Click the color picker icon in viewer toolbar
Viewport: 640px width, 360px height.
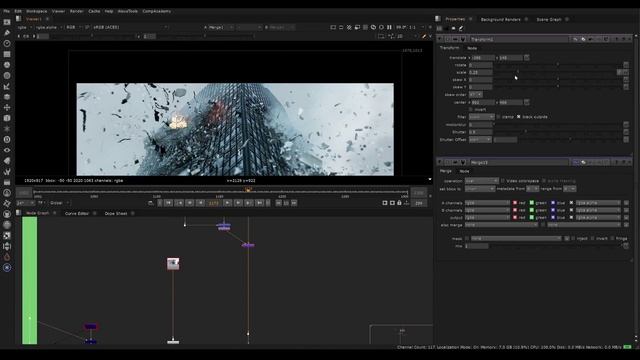424,36
